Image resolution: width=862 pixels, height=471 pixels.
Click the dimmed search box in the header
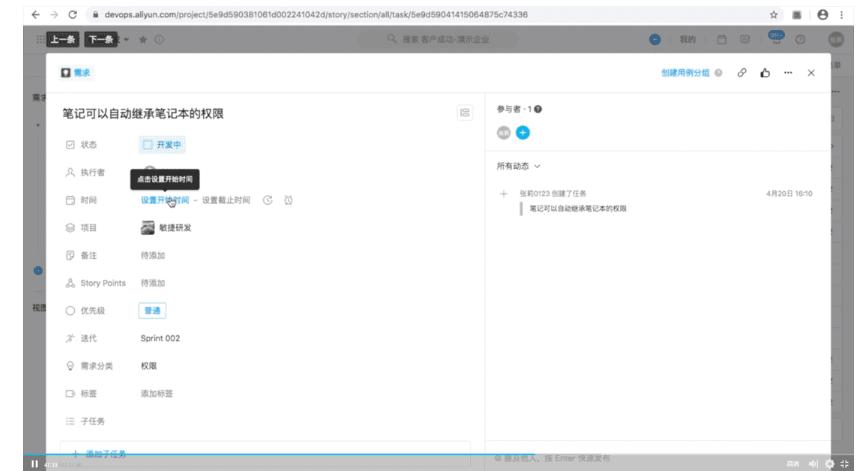(x=438, y=39)
